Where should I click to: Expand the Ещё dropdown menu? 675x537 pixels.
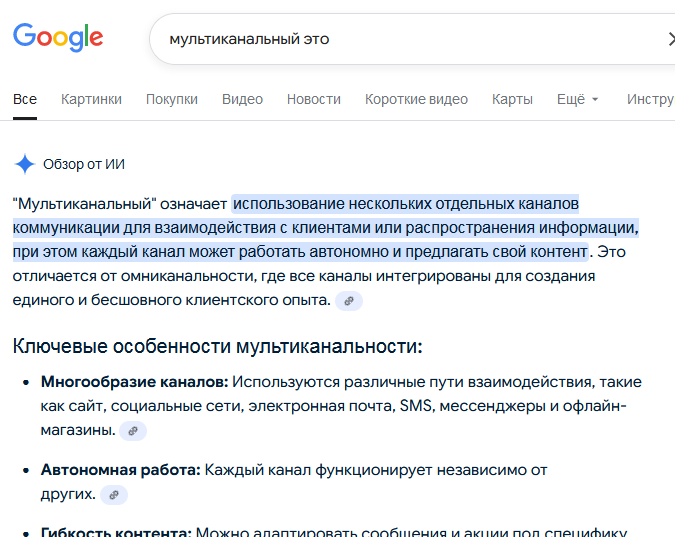click(577, 99)
